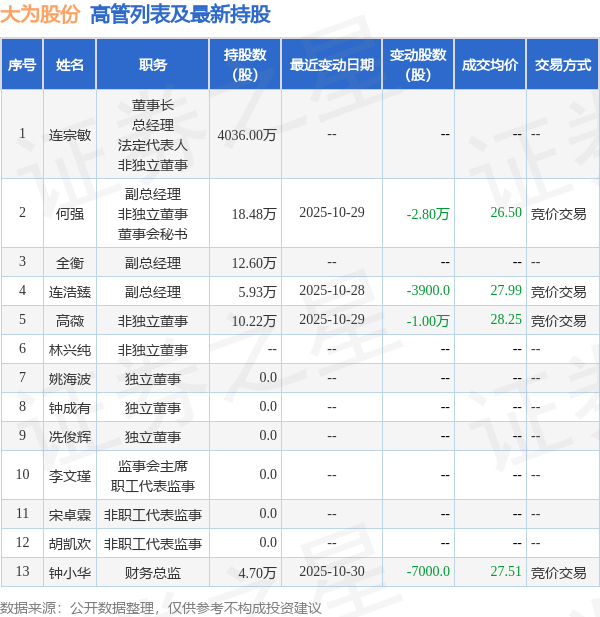Screen dimensions: 600x617
Task: Select the 最近变动日期 column header
Action: tap(332, 65)
